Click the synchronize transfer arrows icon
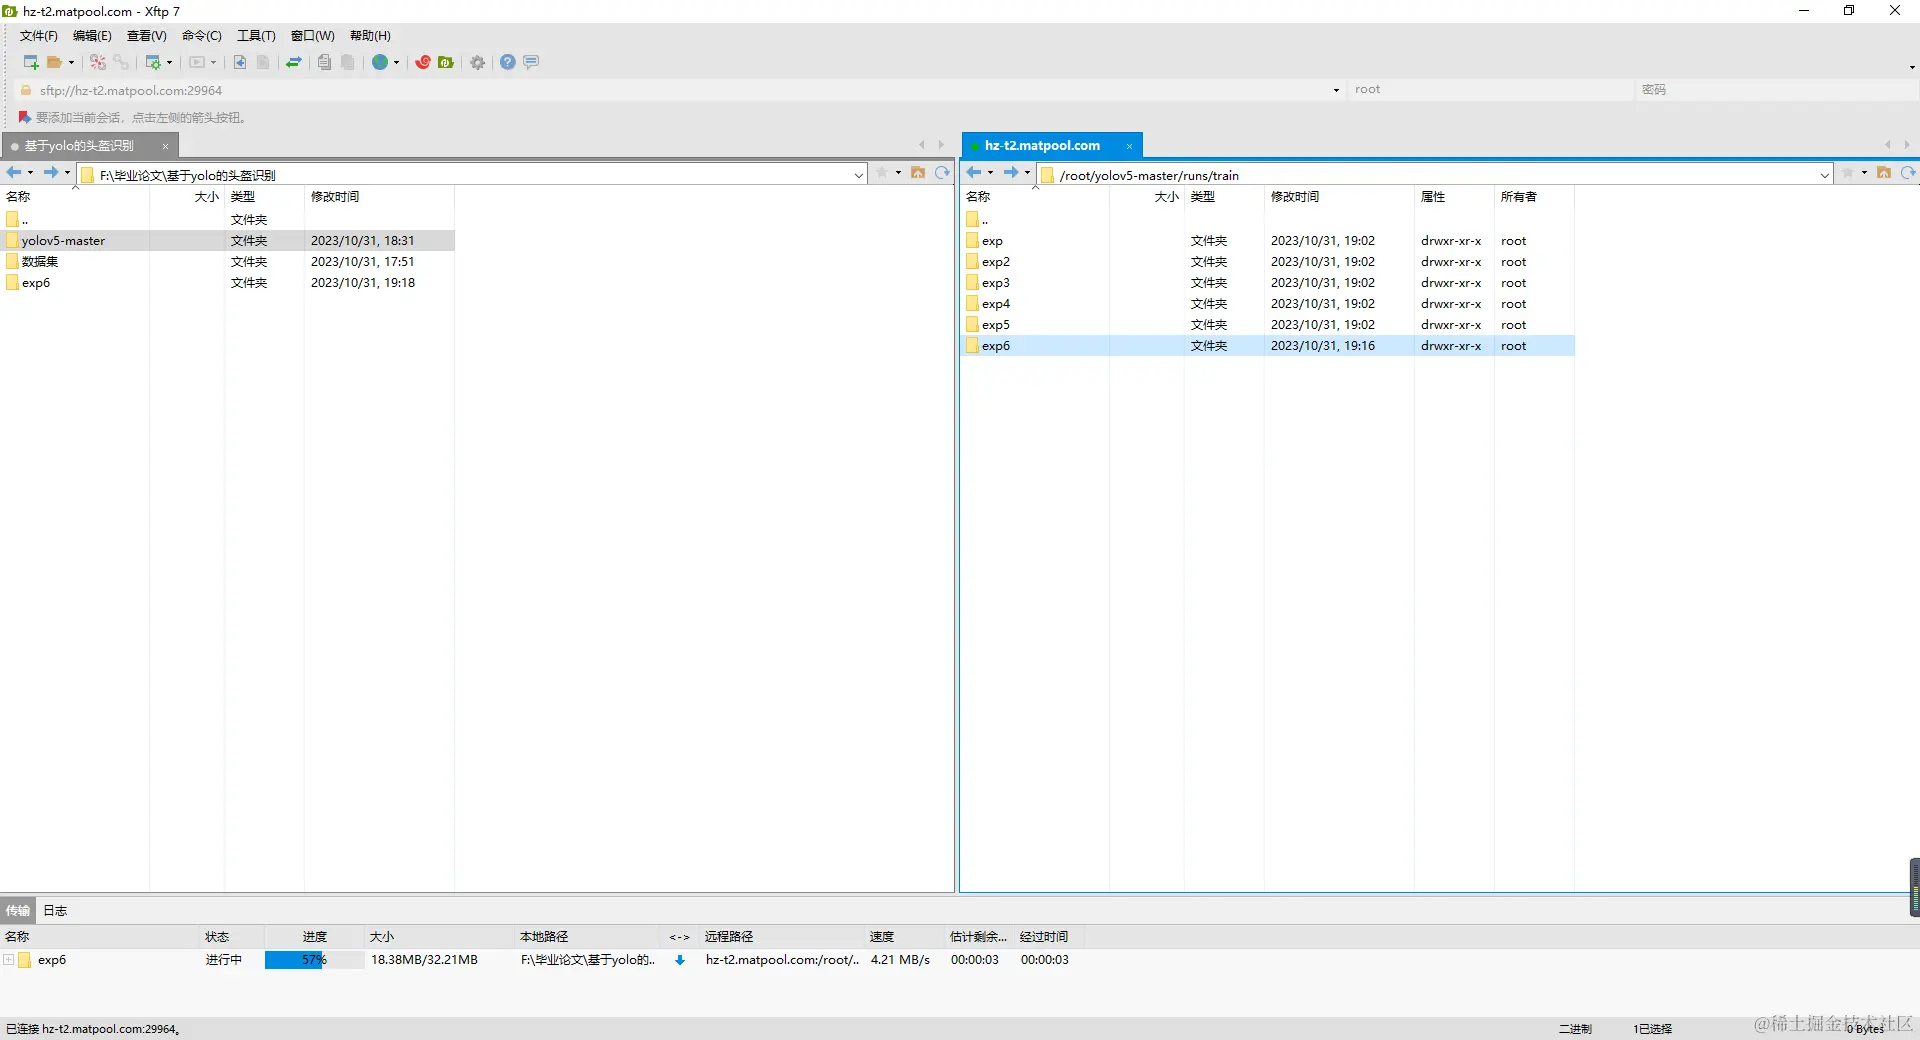This screenshot has width=1920, height=1040. pos(294,62)
